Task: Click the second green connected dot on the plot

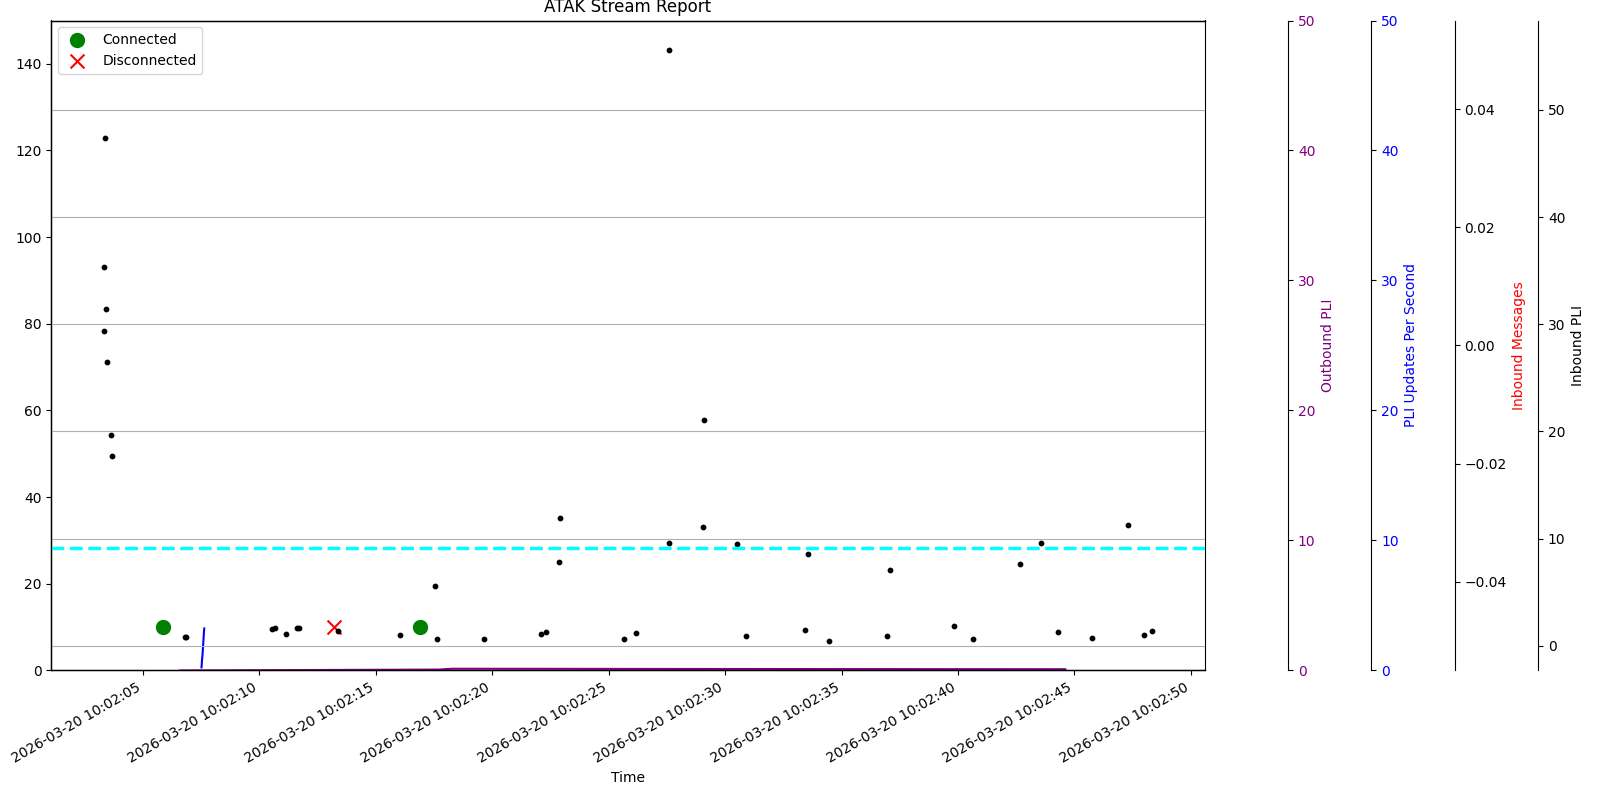Action: [420, 627]
